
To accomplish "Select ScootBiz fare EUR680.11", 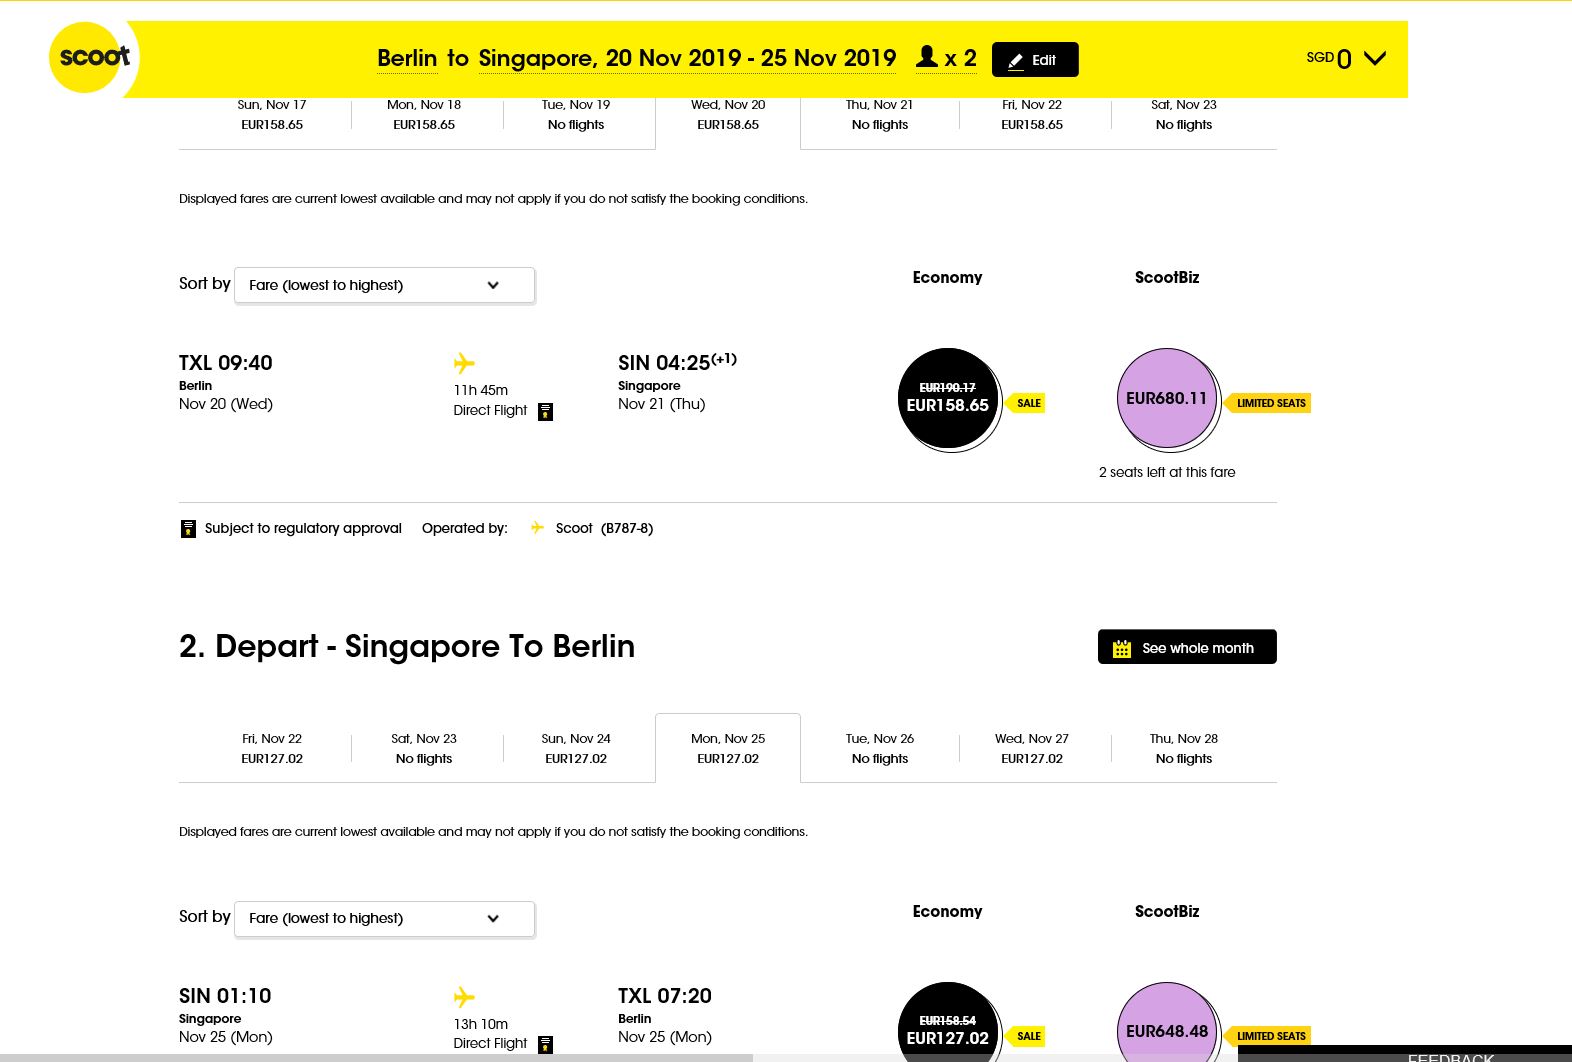I will coord(1167,398).
